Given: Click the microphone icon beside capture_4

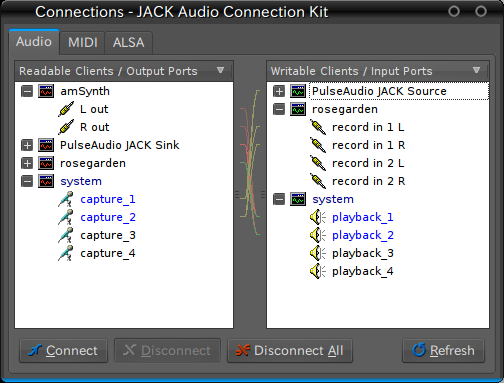Looking at the screenshot, I should click(x=66, y=253).
